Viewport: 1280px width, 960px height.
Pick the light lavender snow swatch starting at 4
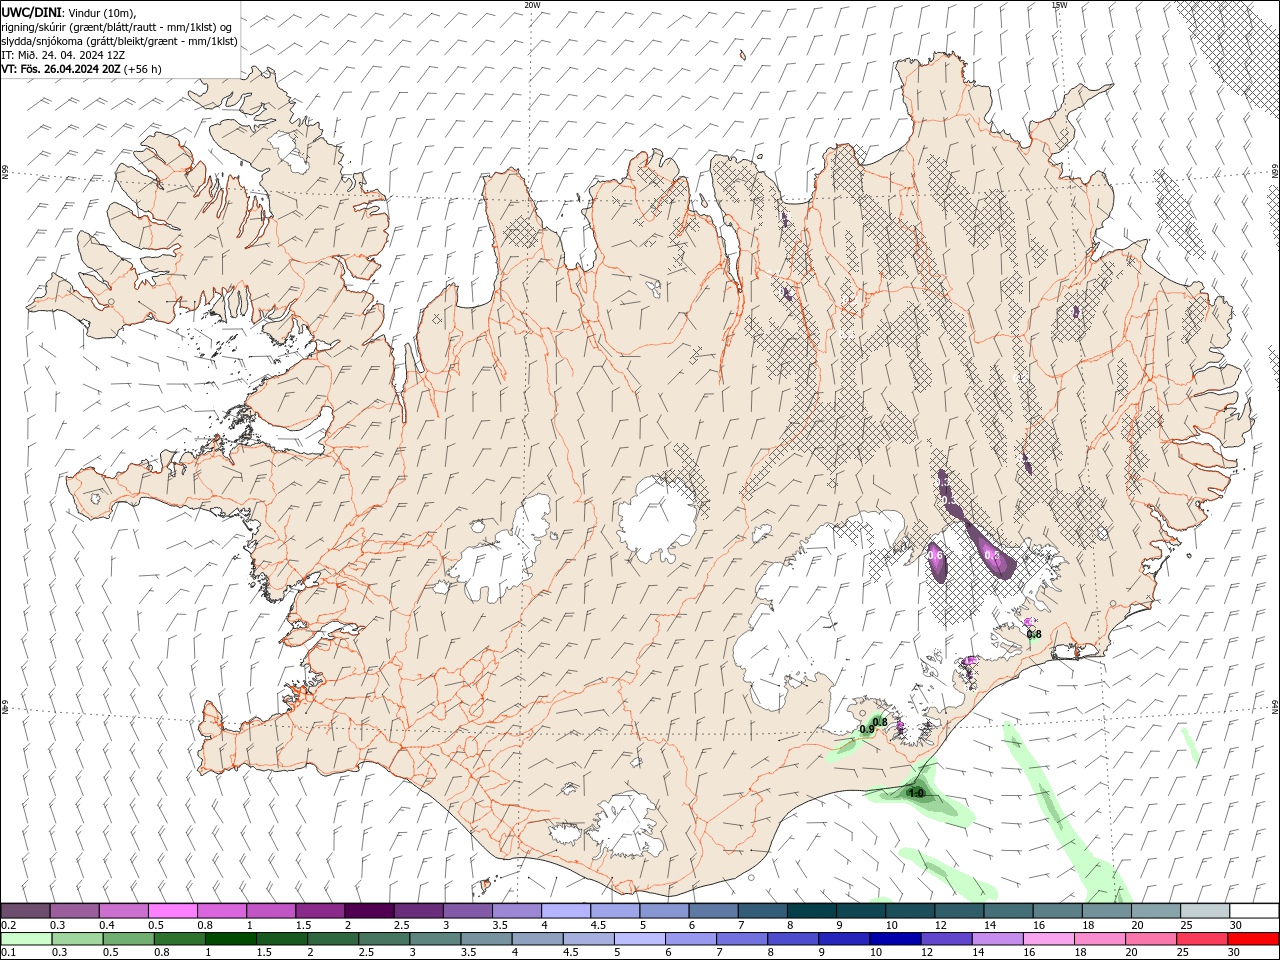click(x=564, y=911)
